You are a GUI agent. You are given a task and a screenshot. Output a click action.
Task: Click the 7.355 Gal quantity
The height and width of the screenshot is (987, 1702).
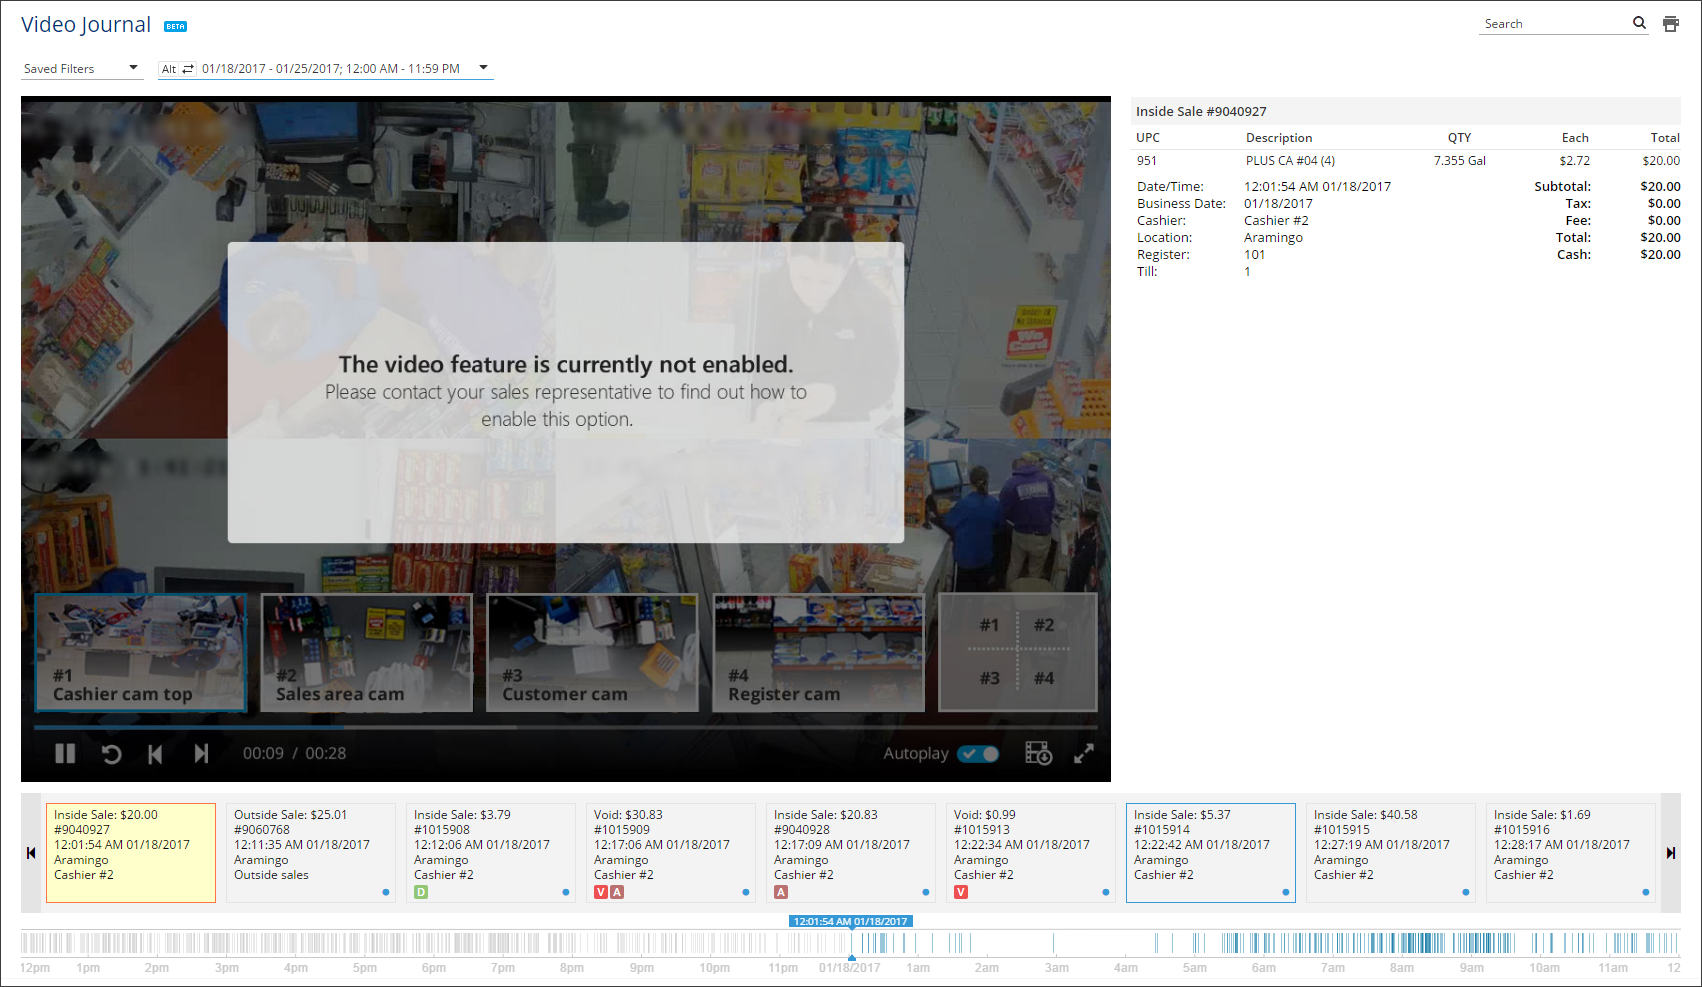pos(1460,161)
